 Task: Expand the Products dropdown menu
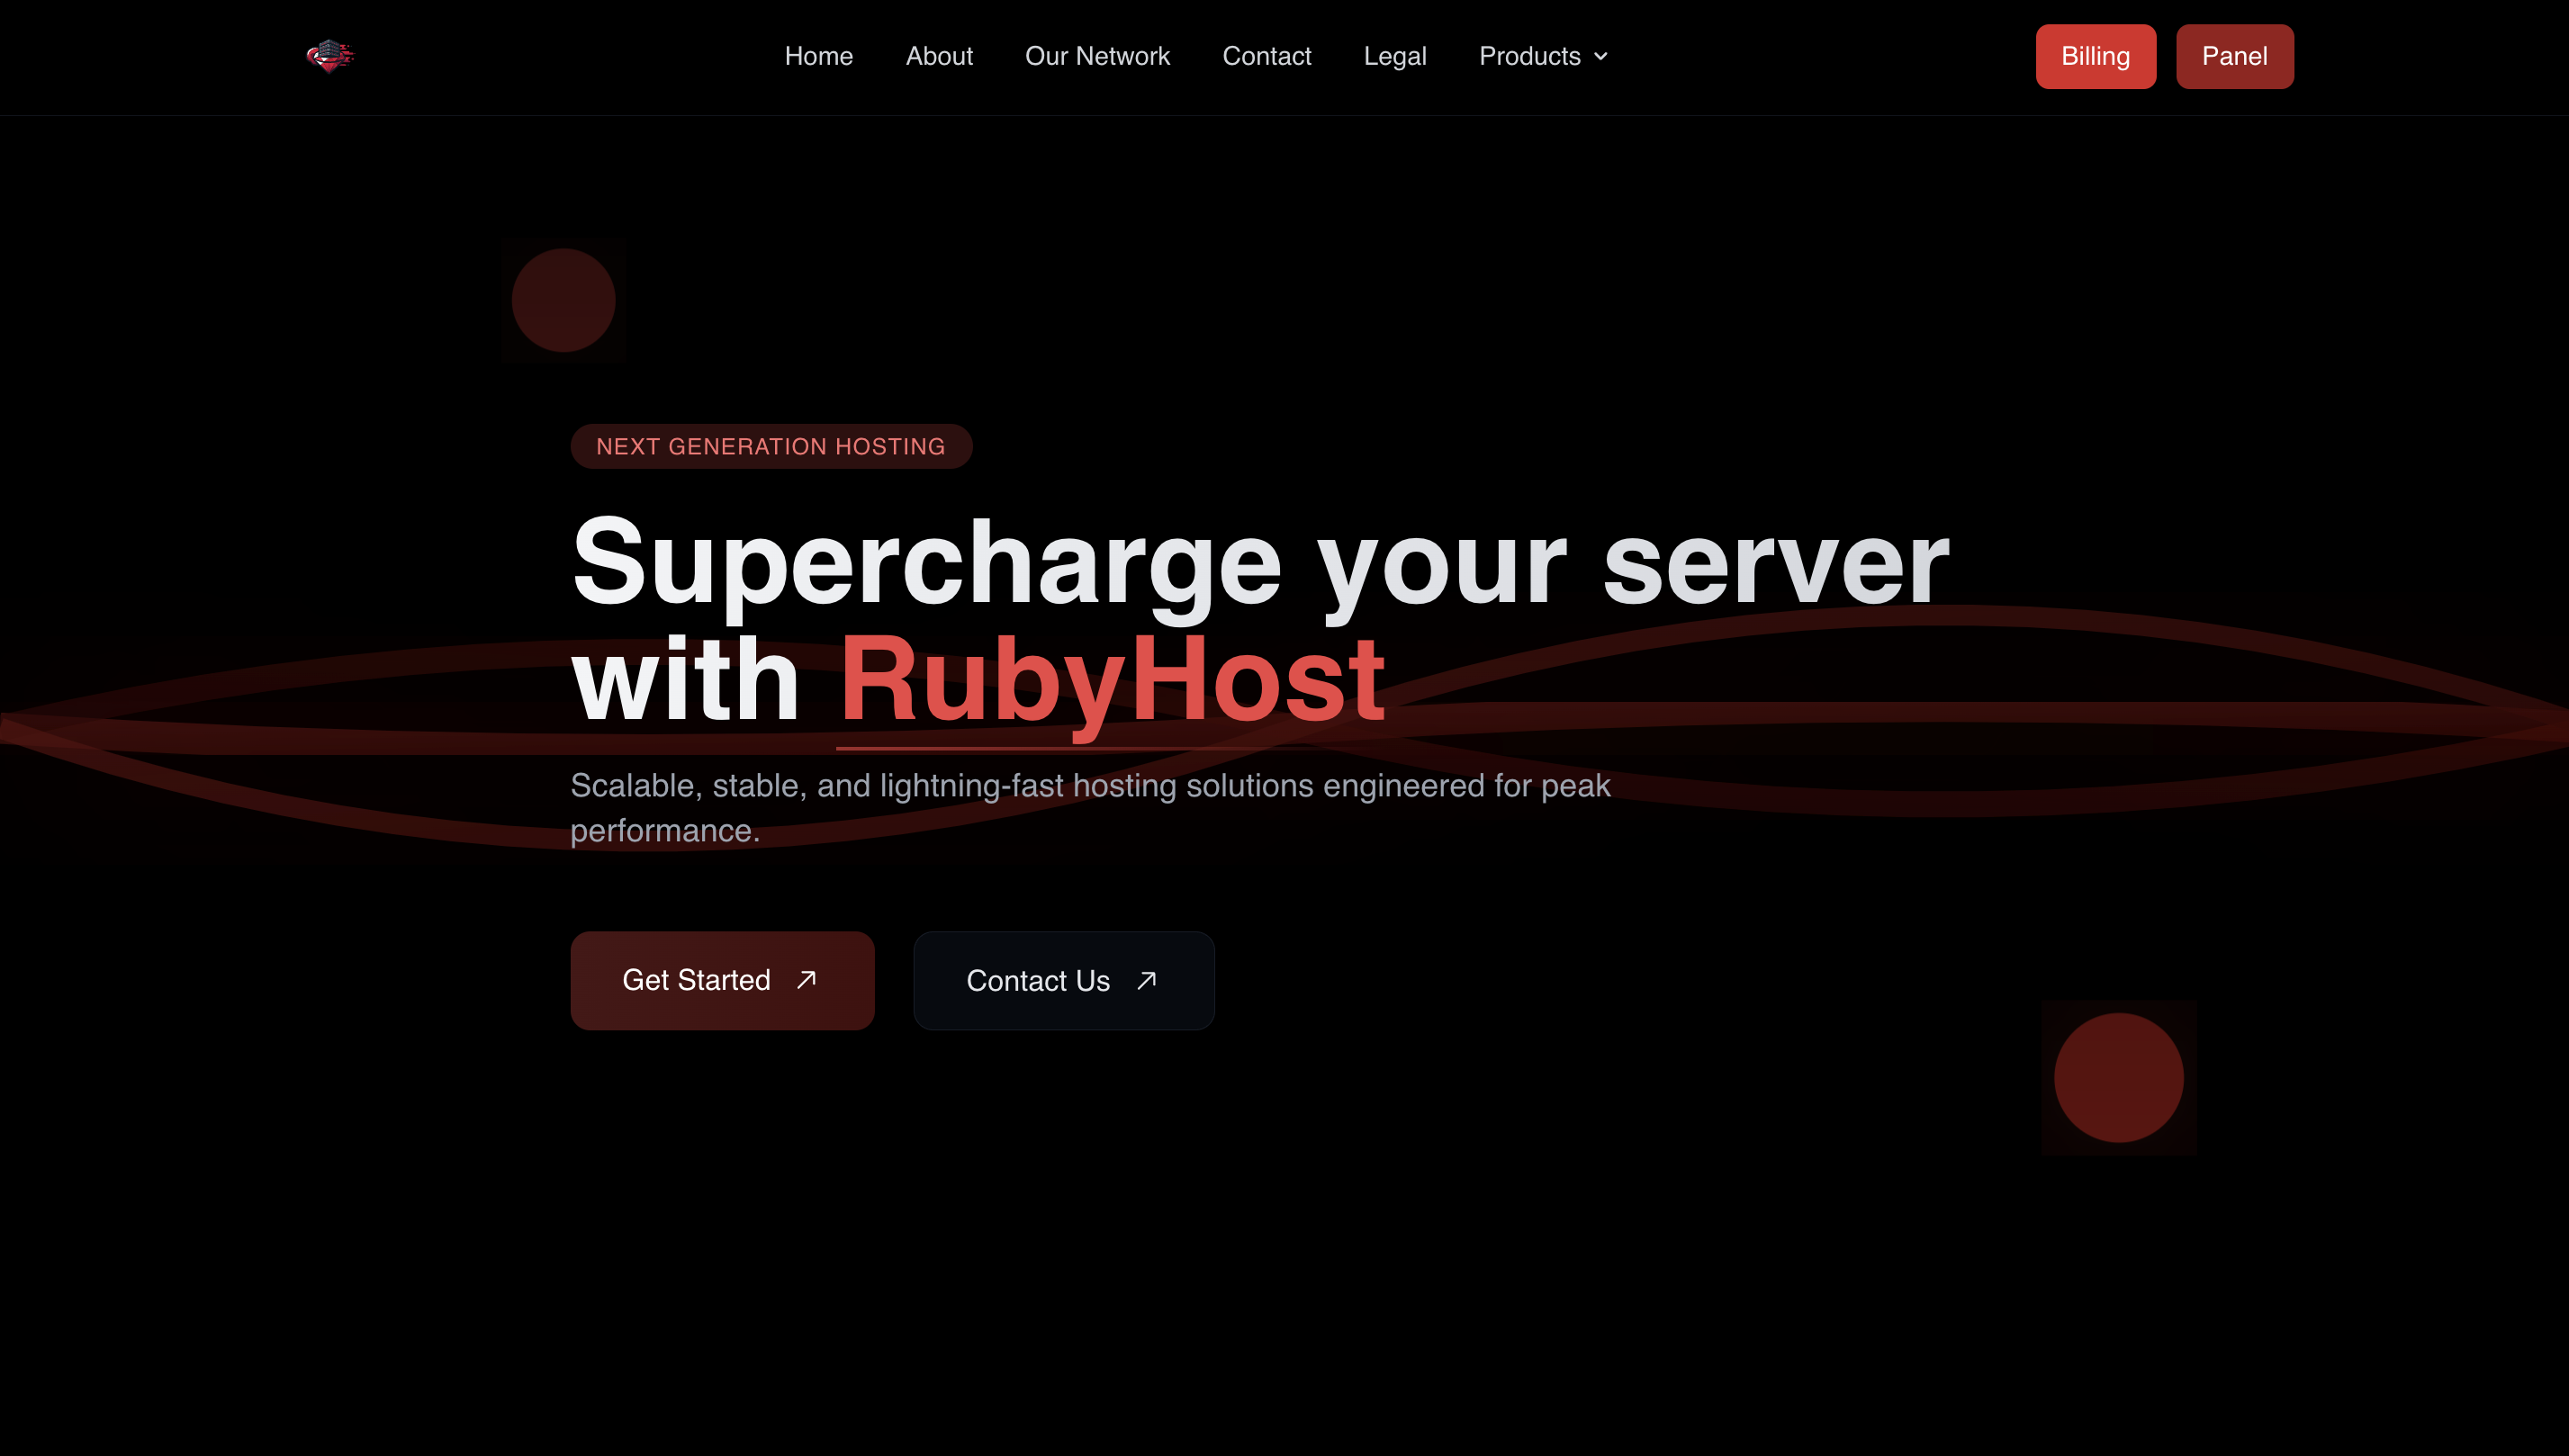click(1544, 57)
